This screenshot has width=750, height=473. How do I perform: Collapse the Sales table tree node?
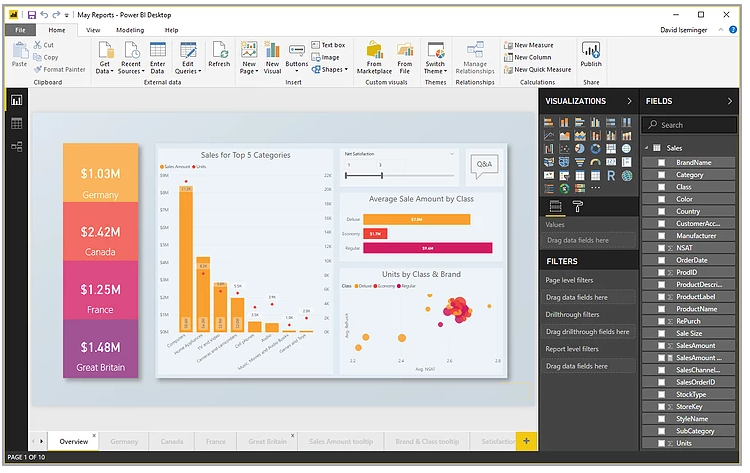647,148
